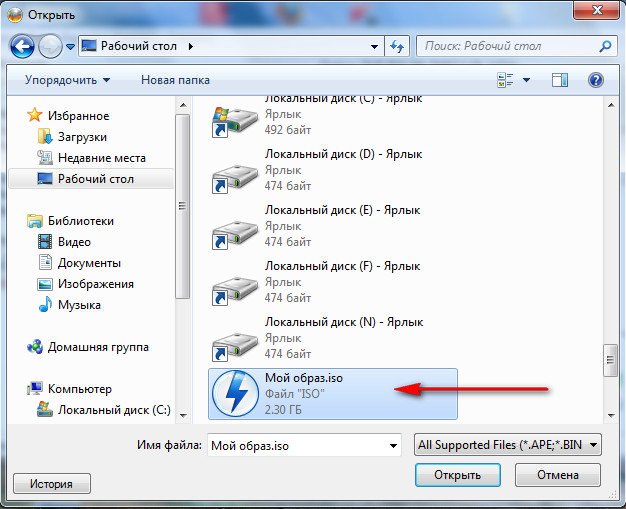The width and height of the screenshot is (626, 509).
Task: Click the help question mark icon
Action: tap(596, 79)
